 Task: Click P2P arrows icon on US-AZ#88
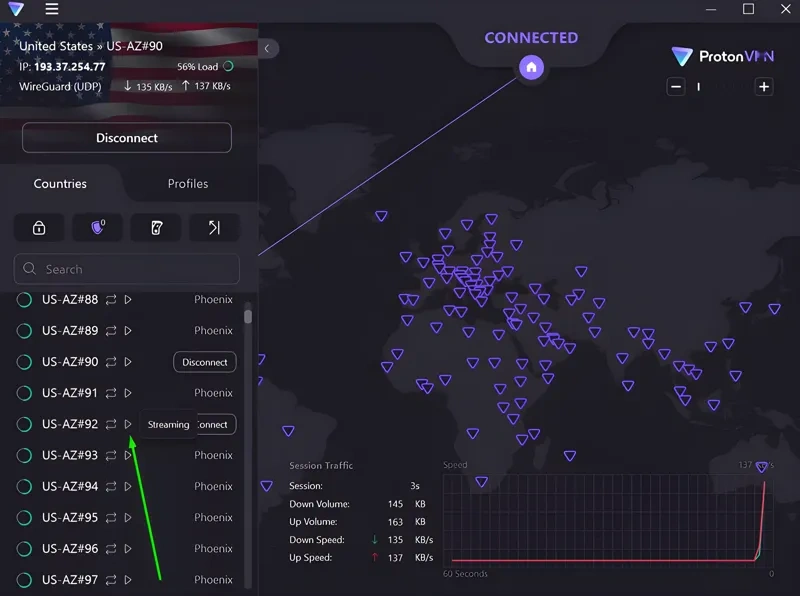tap(111, 300)
